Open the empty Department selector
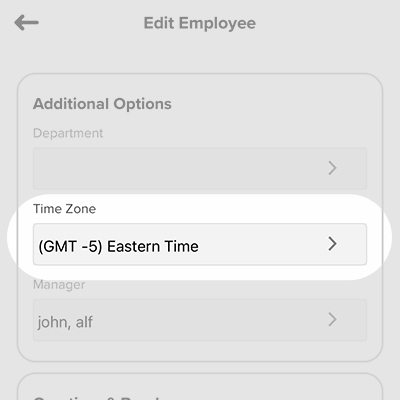This screenshot has width=400, height=400. pyautogui.click(x=200, y=168)
